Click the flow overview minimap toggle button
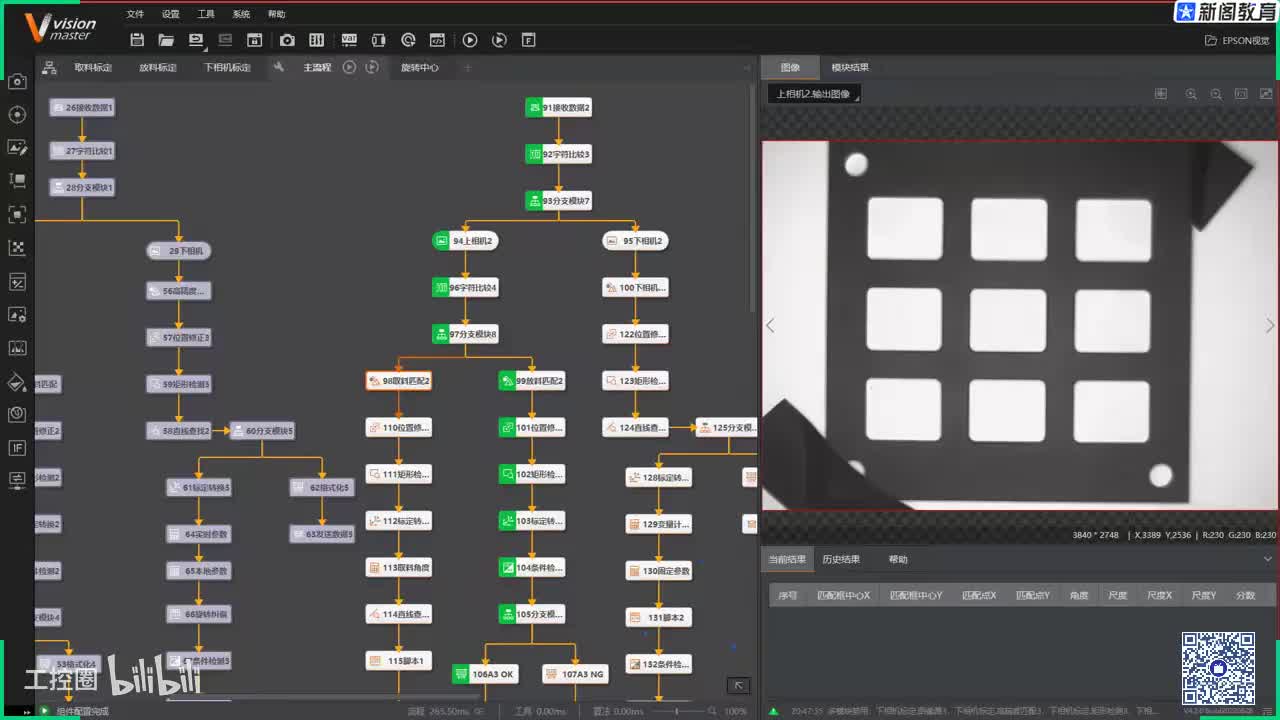 [739, 685]
